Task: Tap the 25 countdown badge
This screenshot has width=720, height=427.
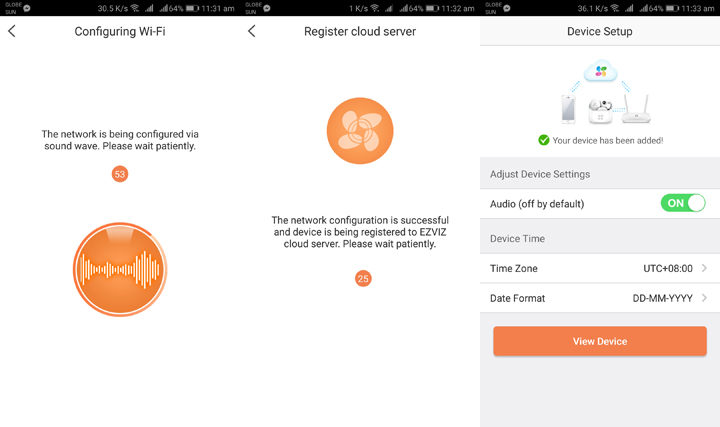Action: point(363,278)
